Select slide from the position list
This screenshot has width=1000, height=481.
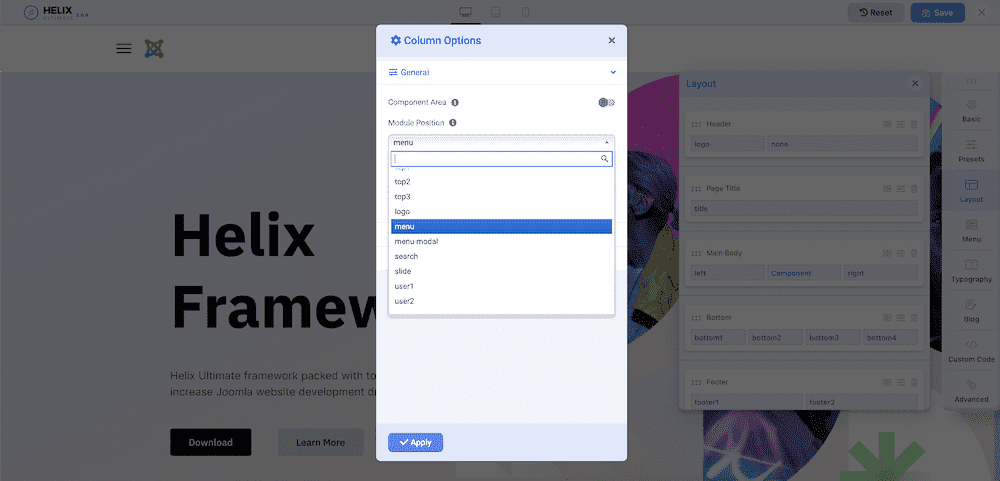(x=501, y=271)
